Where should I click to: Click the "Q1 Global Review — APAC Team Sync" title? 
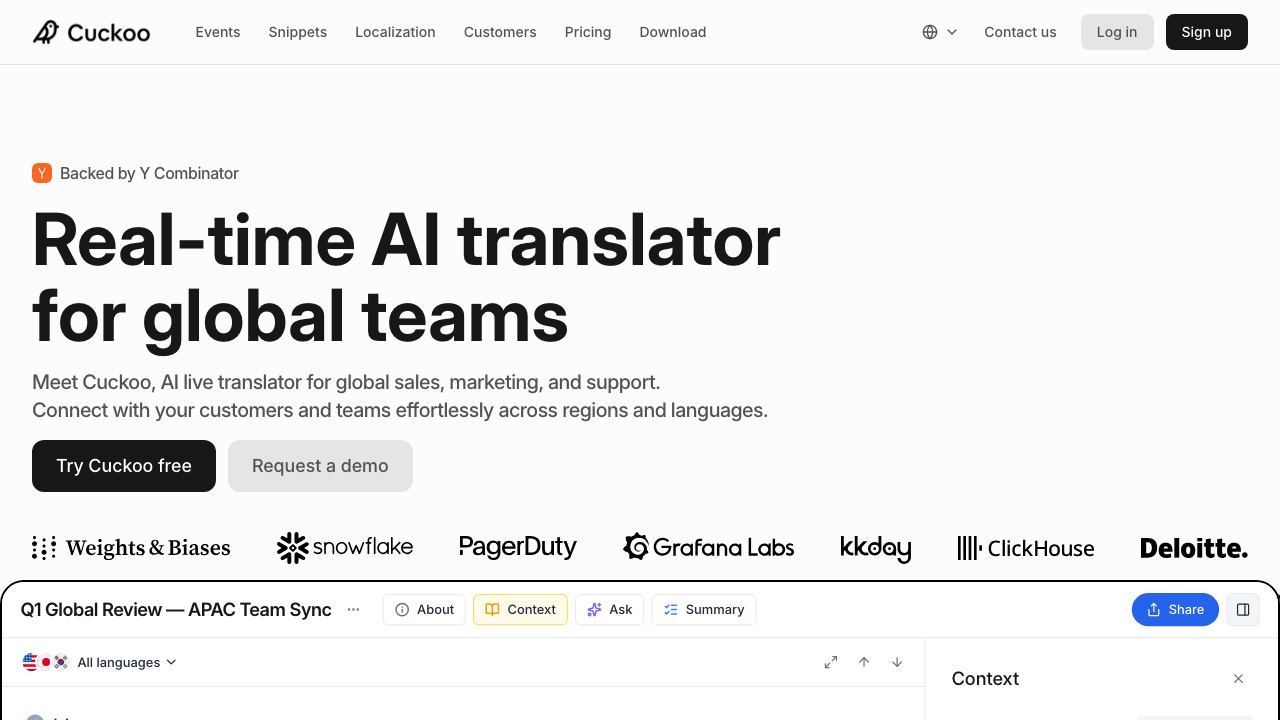click(x=176, y=609)
